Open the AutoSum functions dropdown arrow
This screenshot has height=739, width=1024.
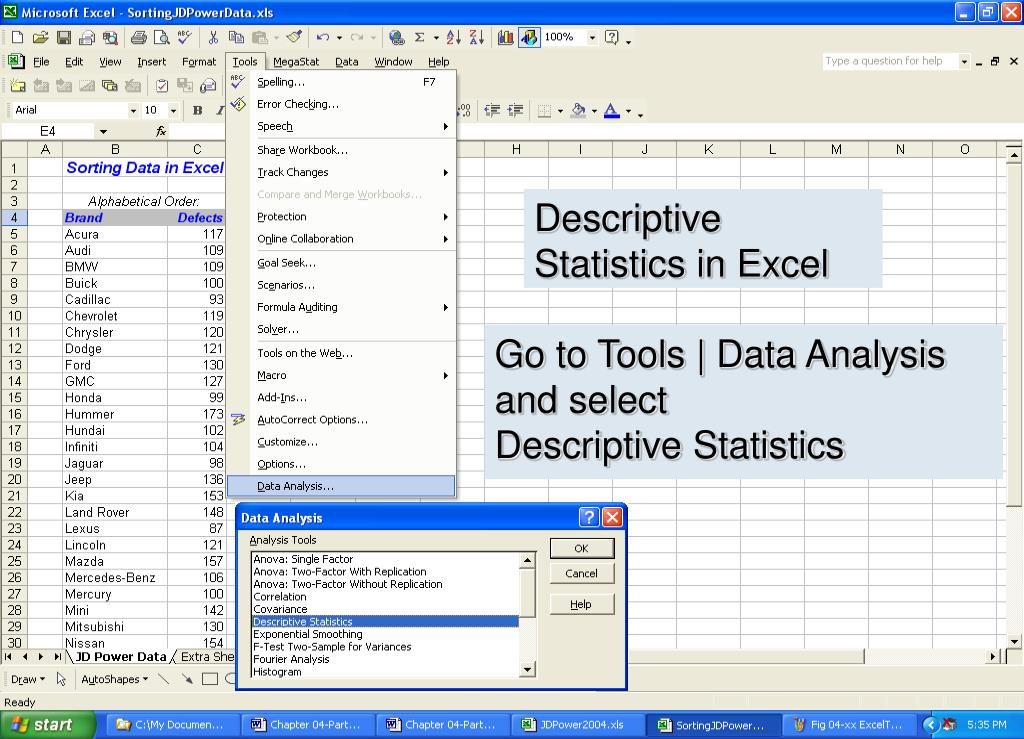tap(436, 37)
